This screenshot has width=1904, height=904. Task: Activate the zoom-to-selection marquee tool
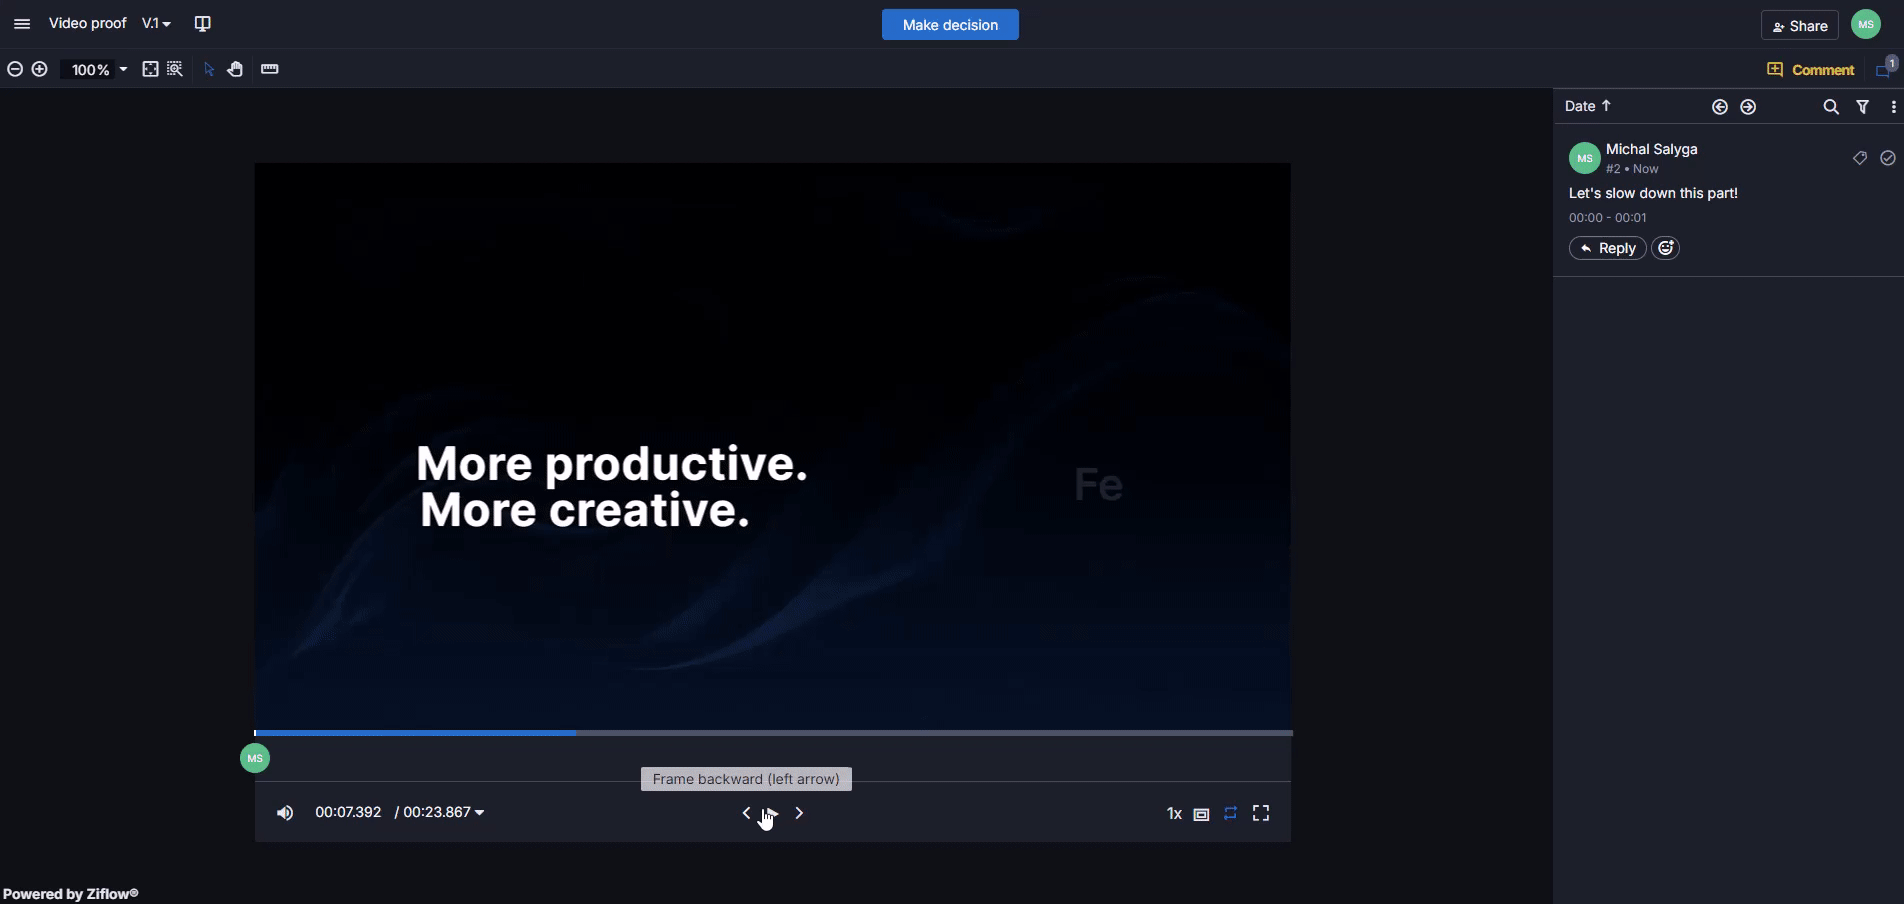175,69
